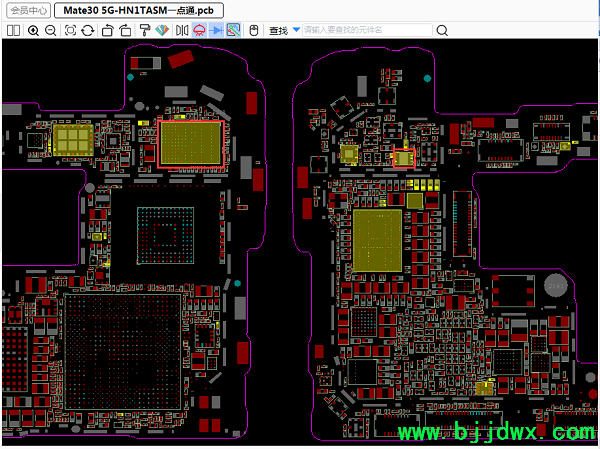Viewport: 600px width, 449px height.
Task: Click the search magnifier button
Action: point(442,30)
